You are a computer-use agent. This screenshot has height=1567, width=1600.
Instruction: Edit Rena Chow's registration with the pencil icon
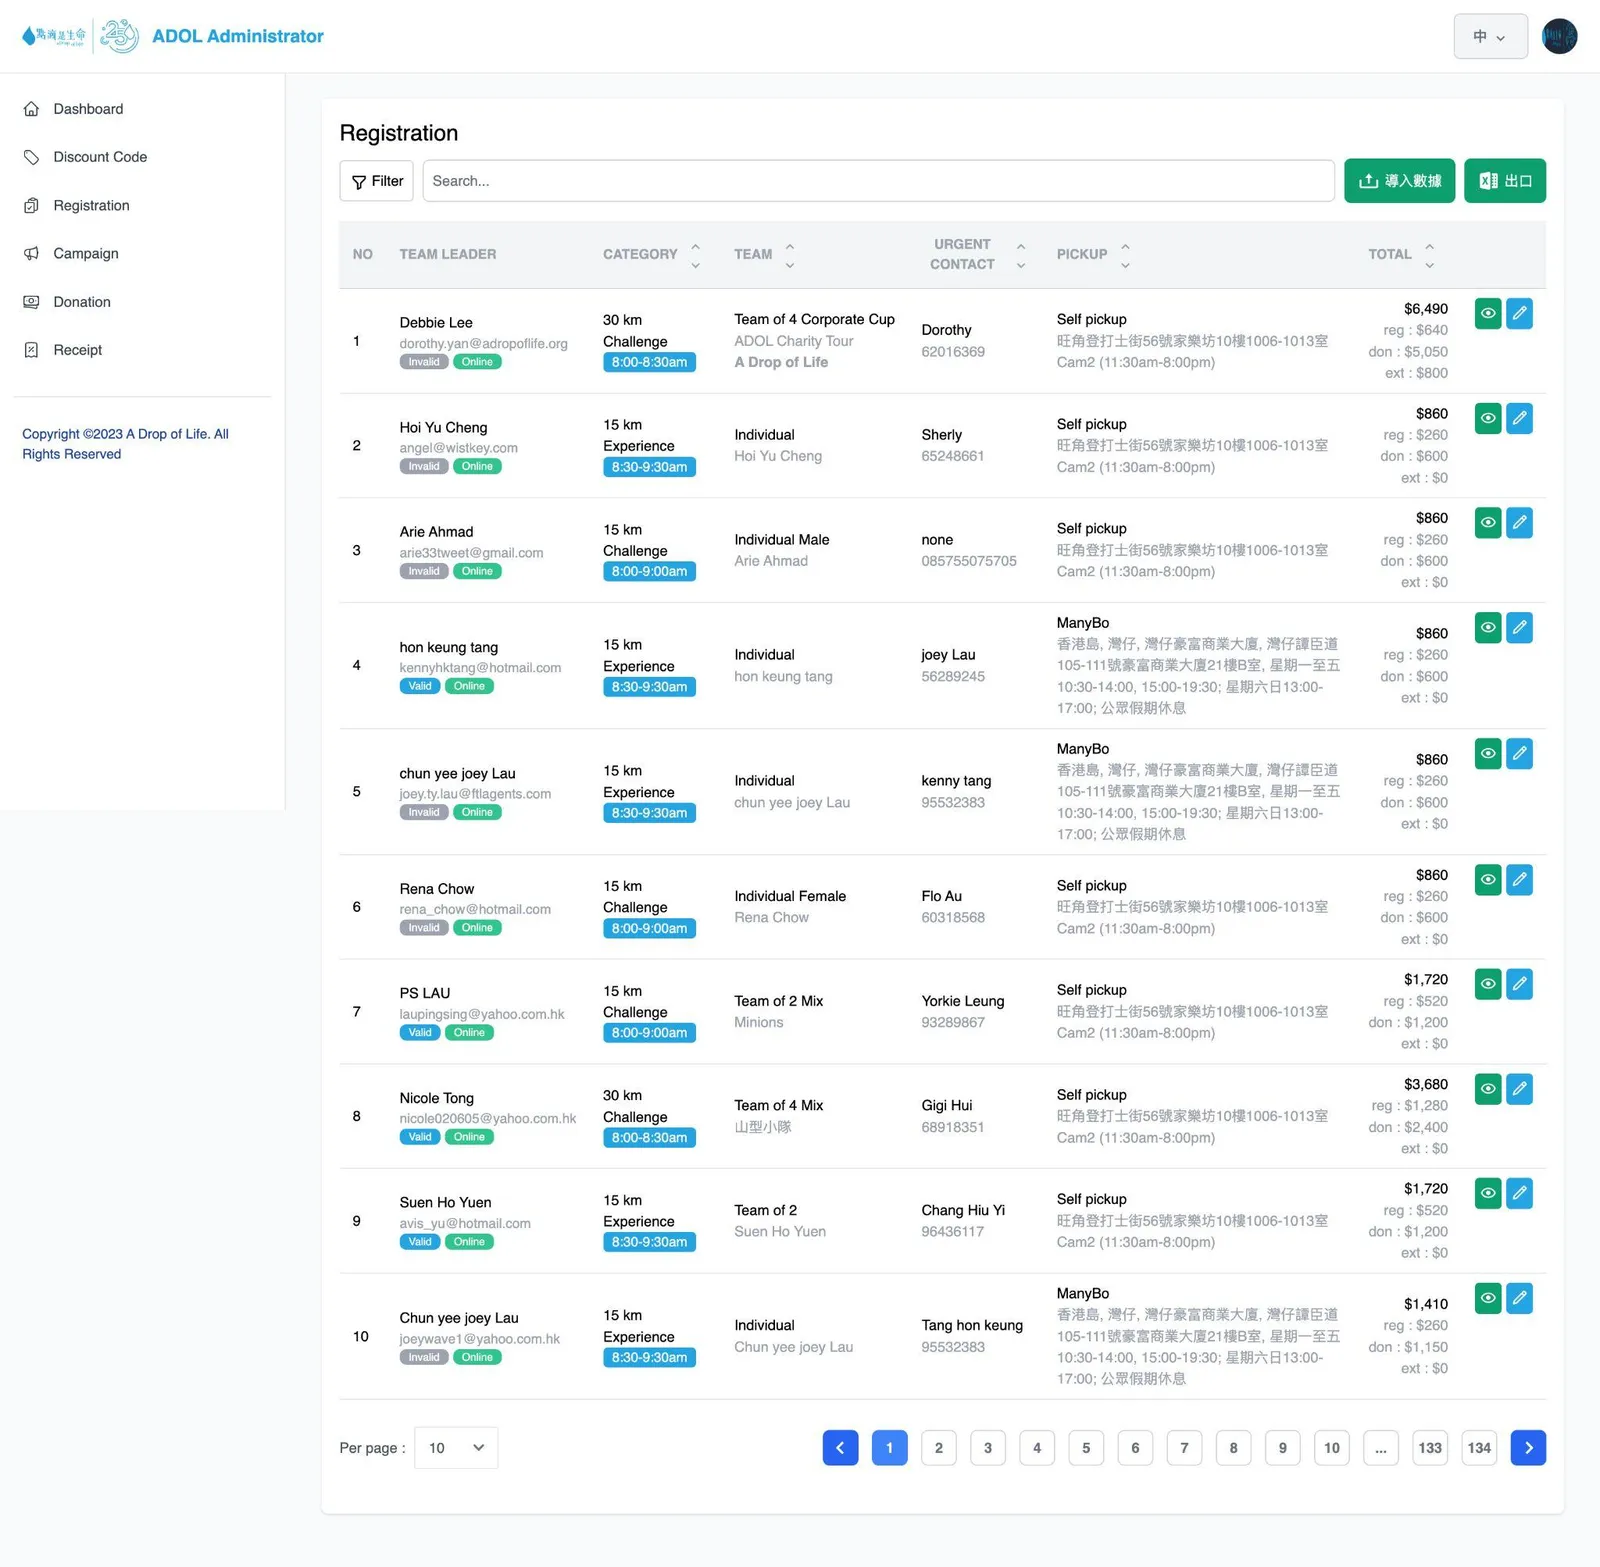coord(1519,880)
